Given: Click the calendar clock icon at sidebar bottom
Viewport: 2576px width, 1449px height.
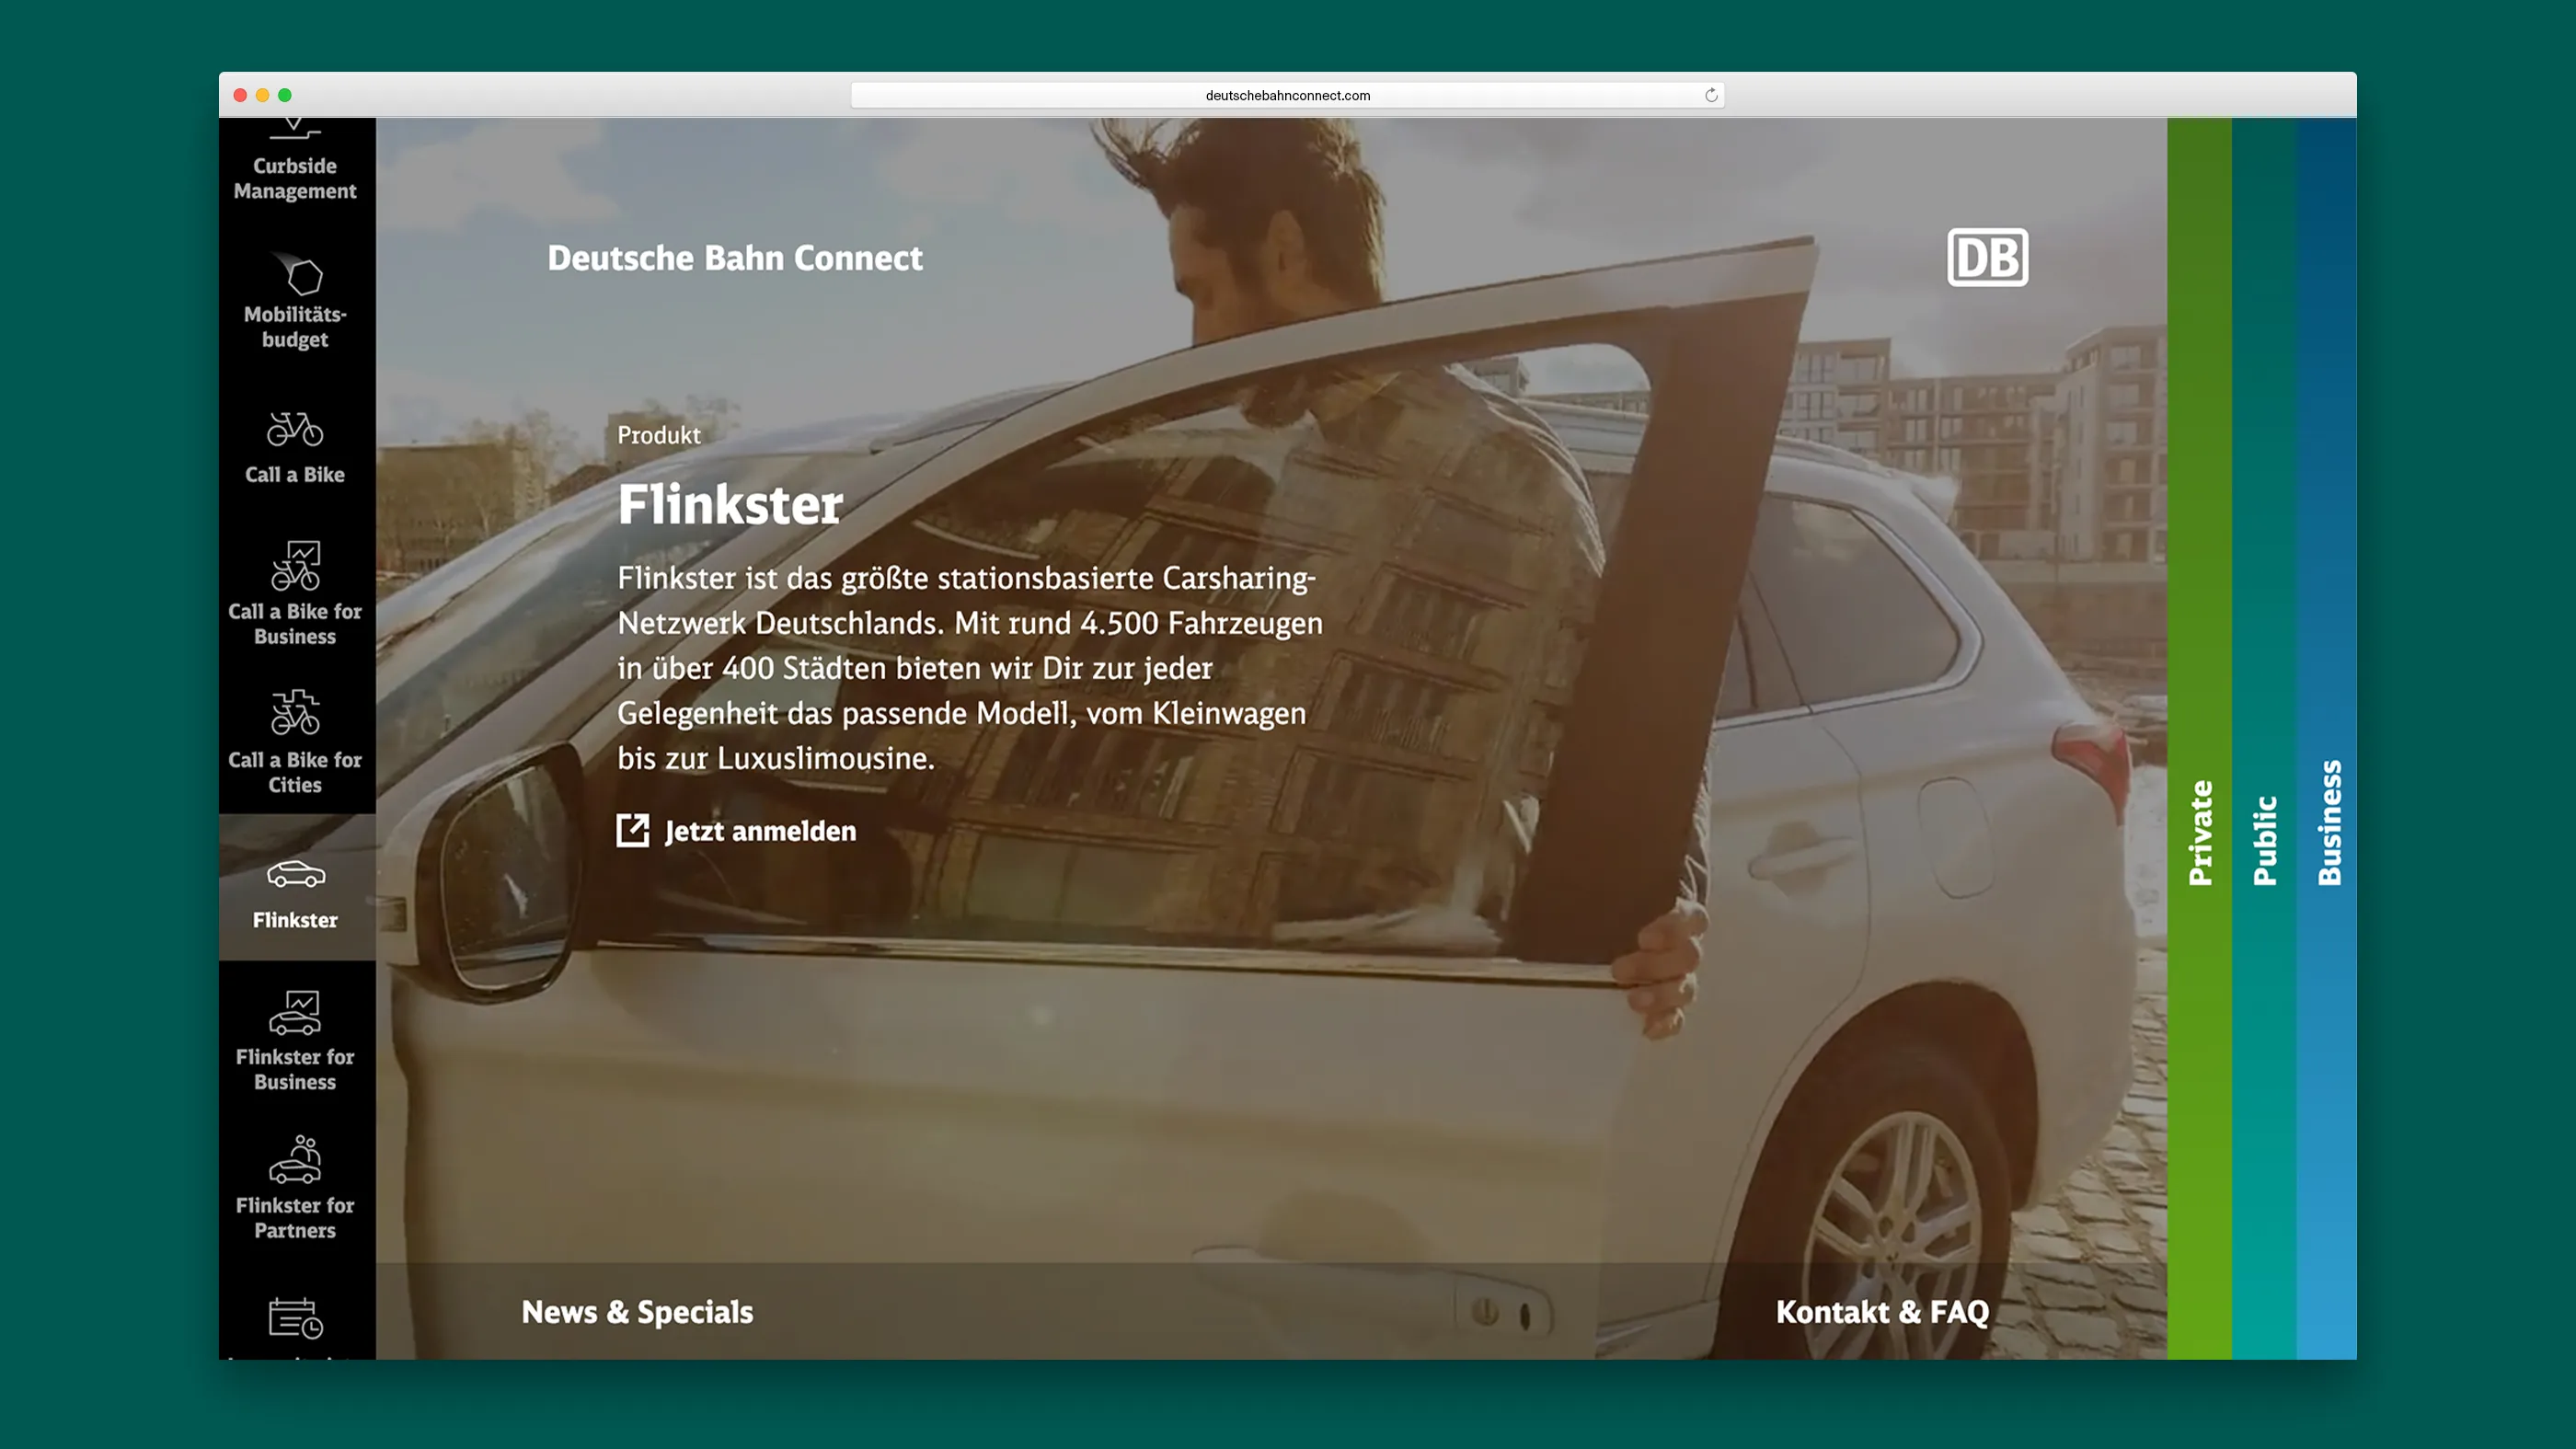Looking at the screenshot, I should tap(296, 1317).
